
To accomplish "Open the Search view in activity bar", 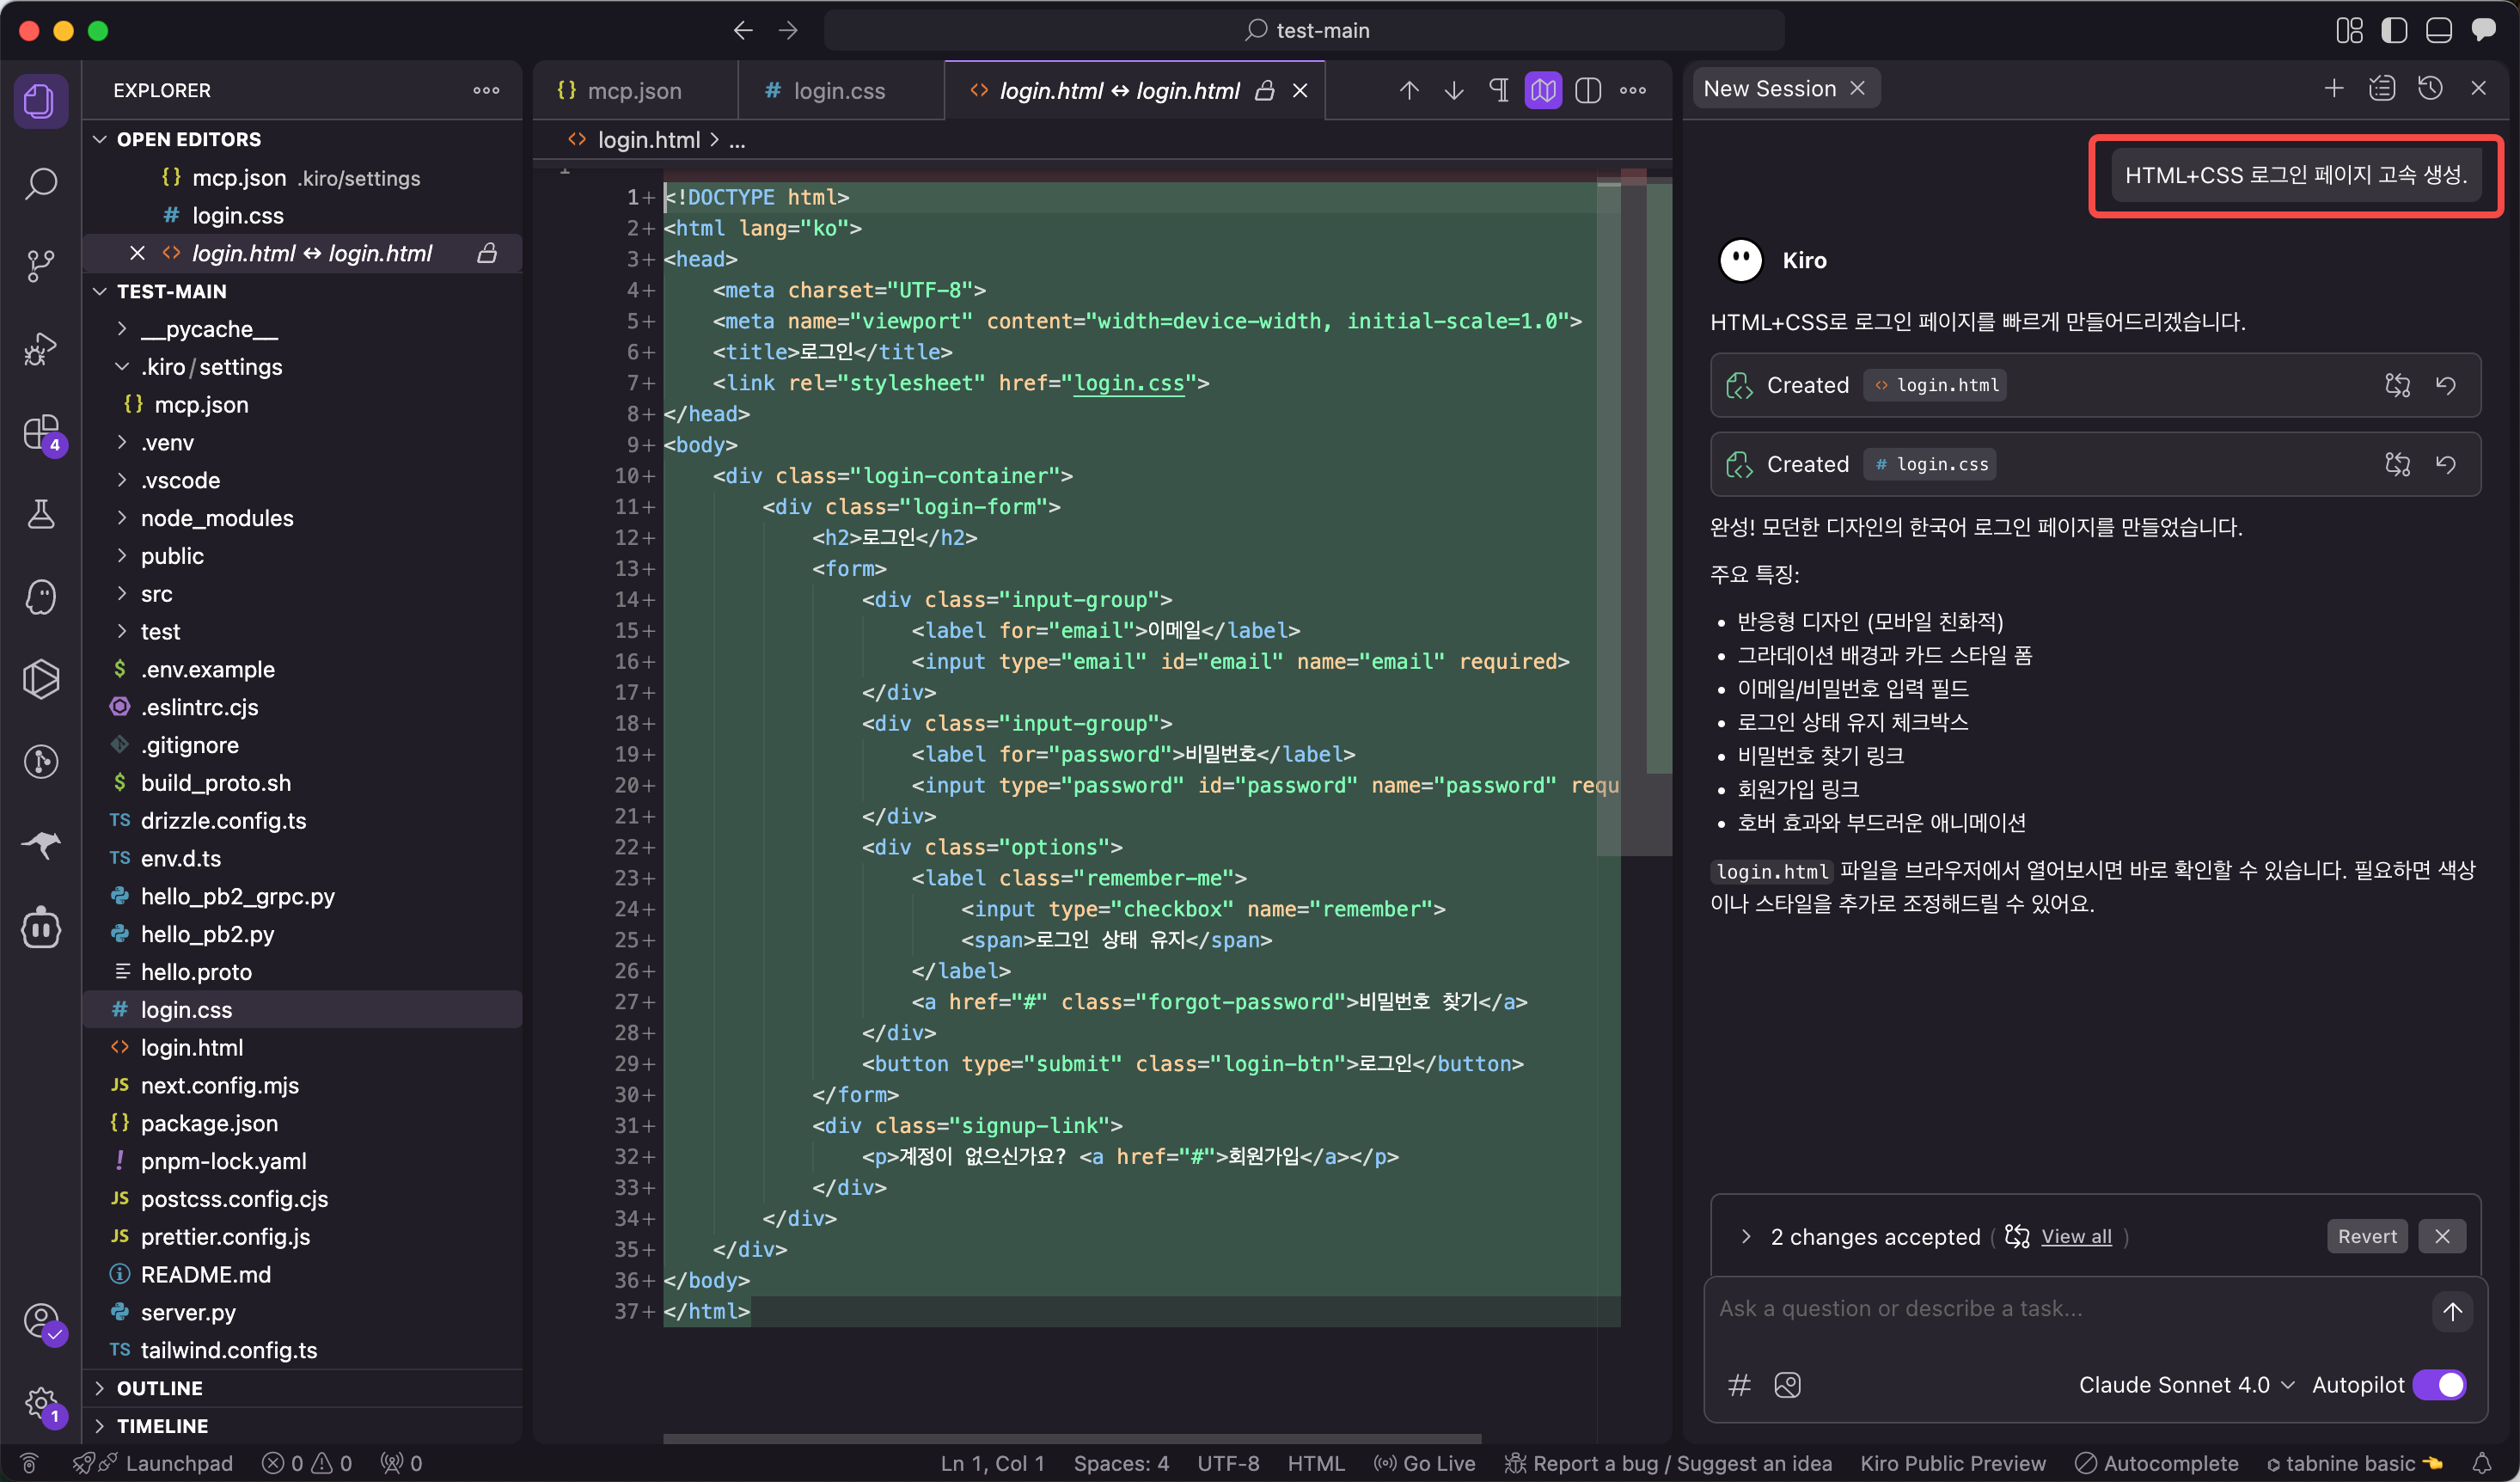I will 40,183.
